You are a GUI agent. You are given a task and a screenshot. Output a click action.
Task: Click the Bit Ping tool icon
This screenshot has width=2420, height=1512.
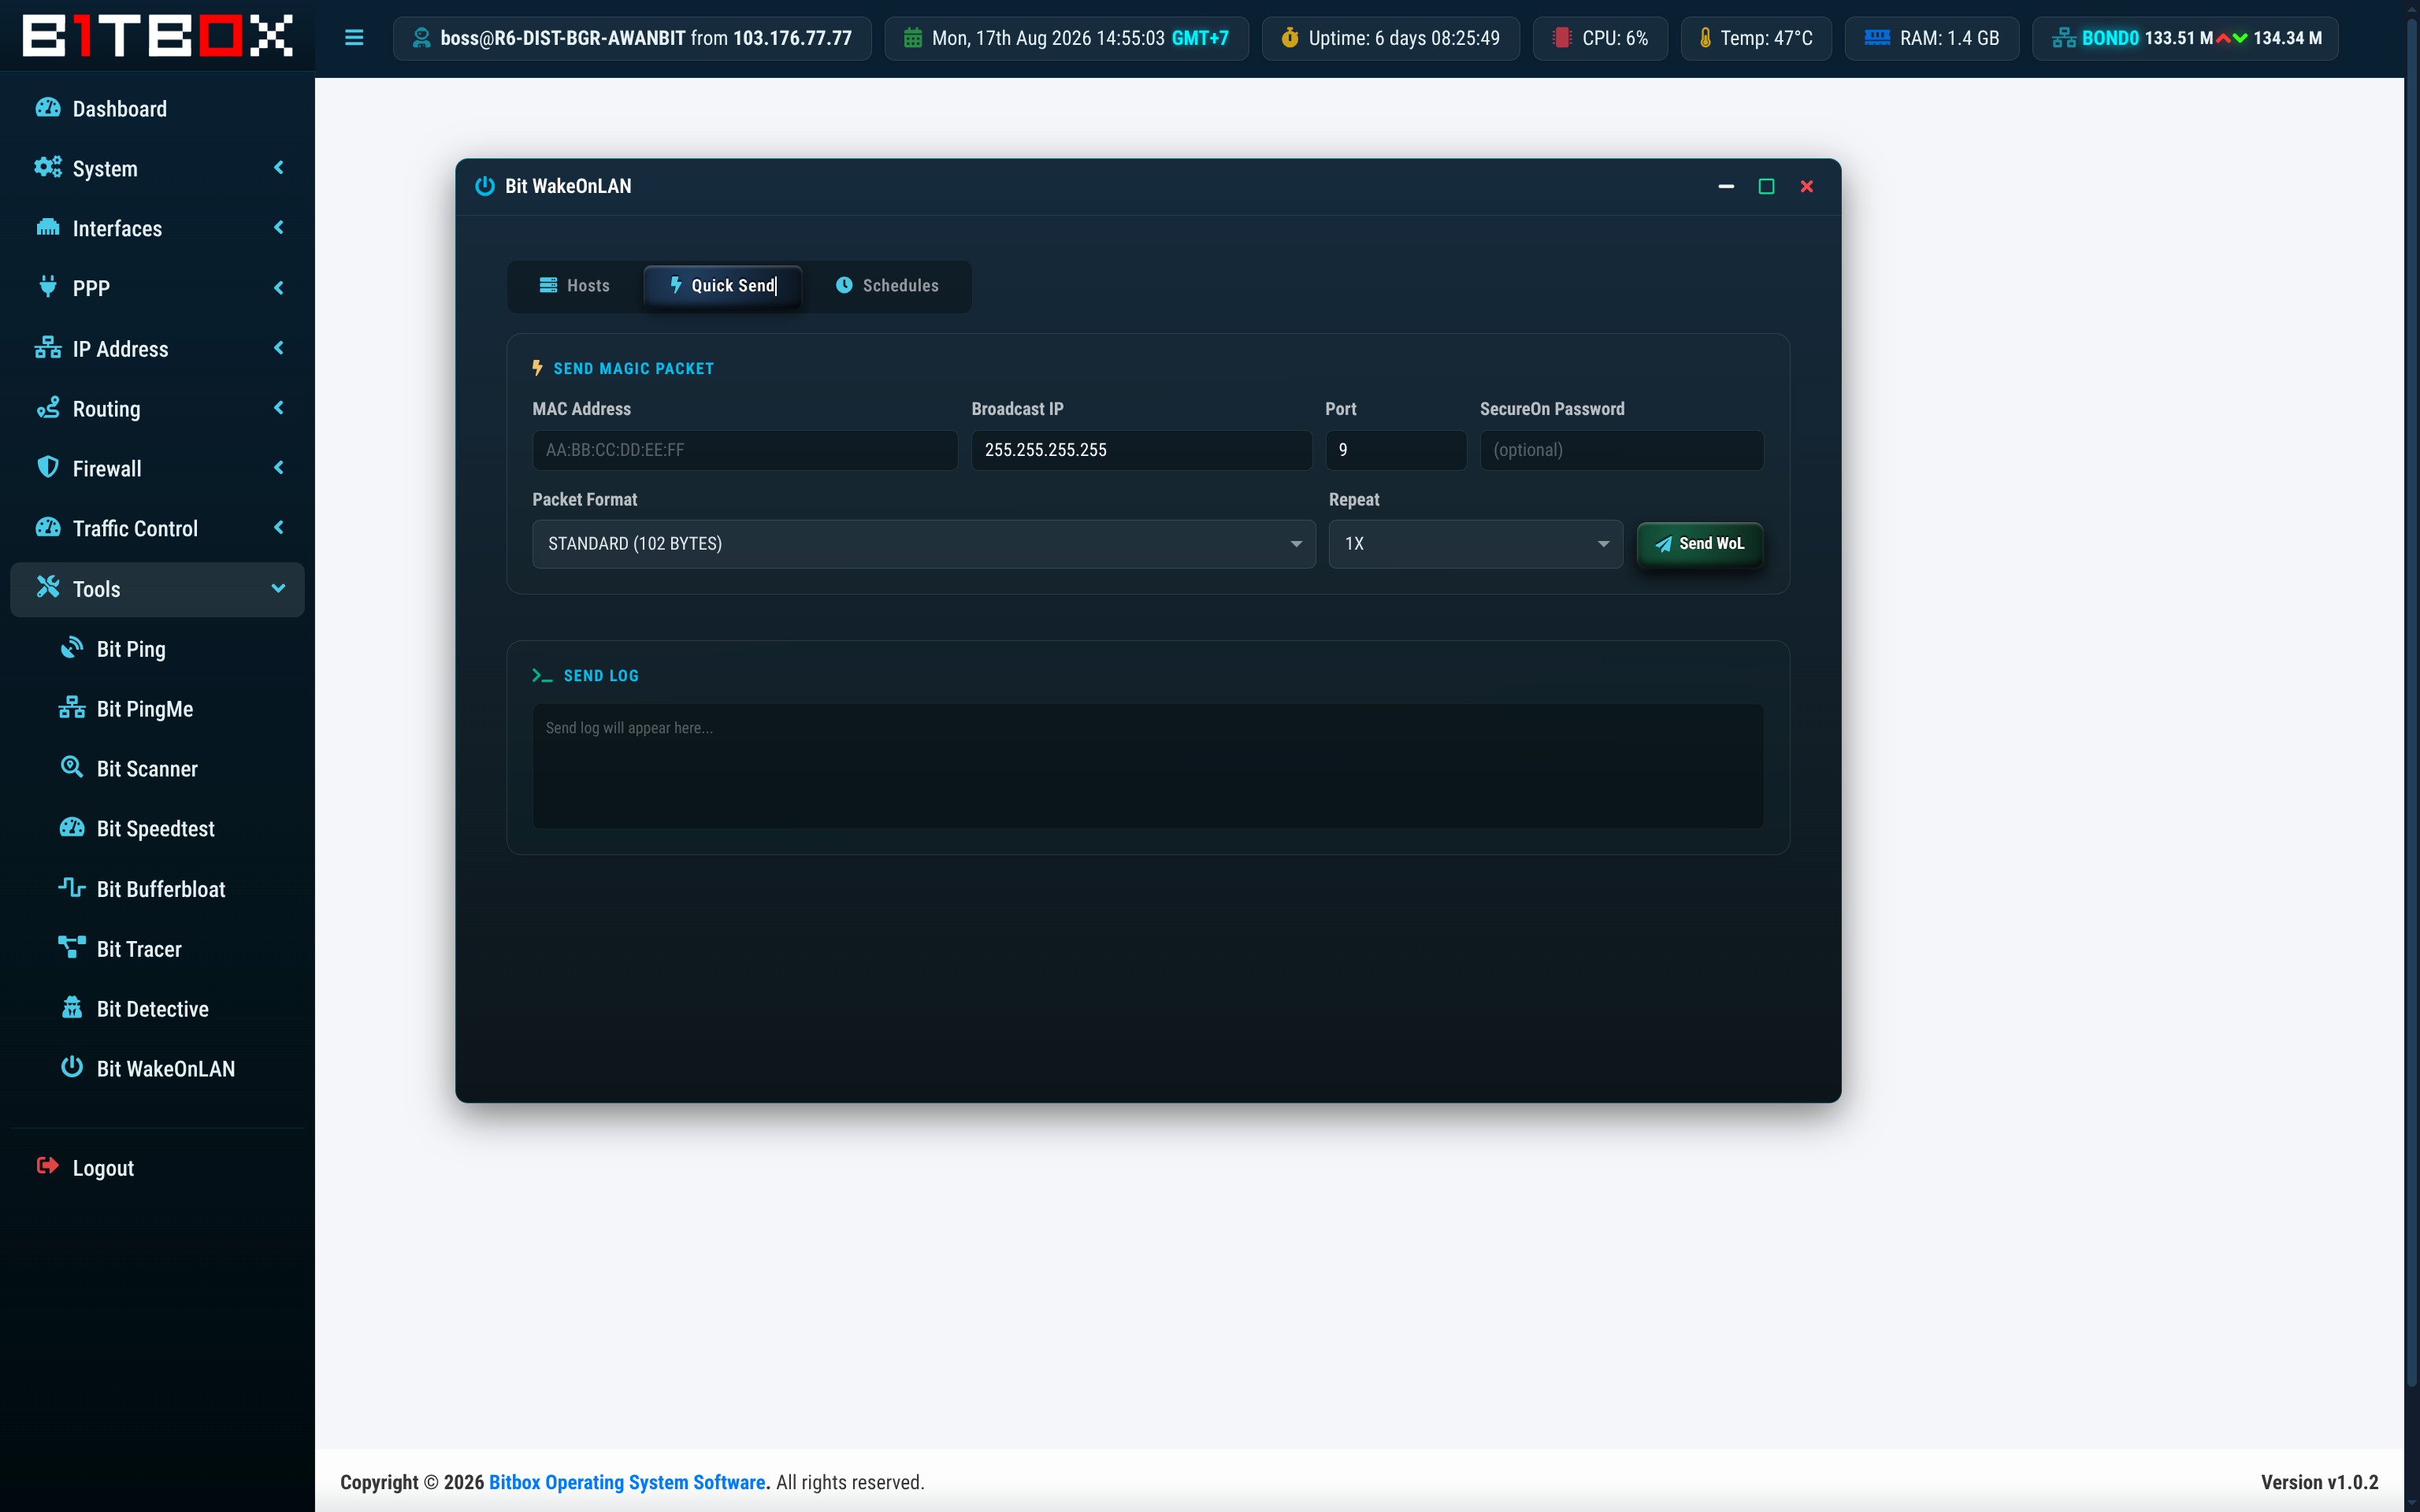pos(72,648)
